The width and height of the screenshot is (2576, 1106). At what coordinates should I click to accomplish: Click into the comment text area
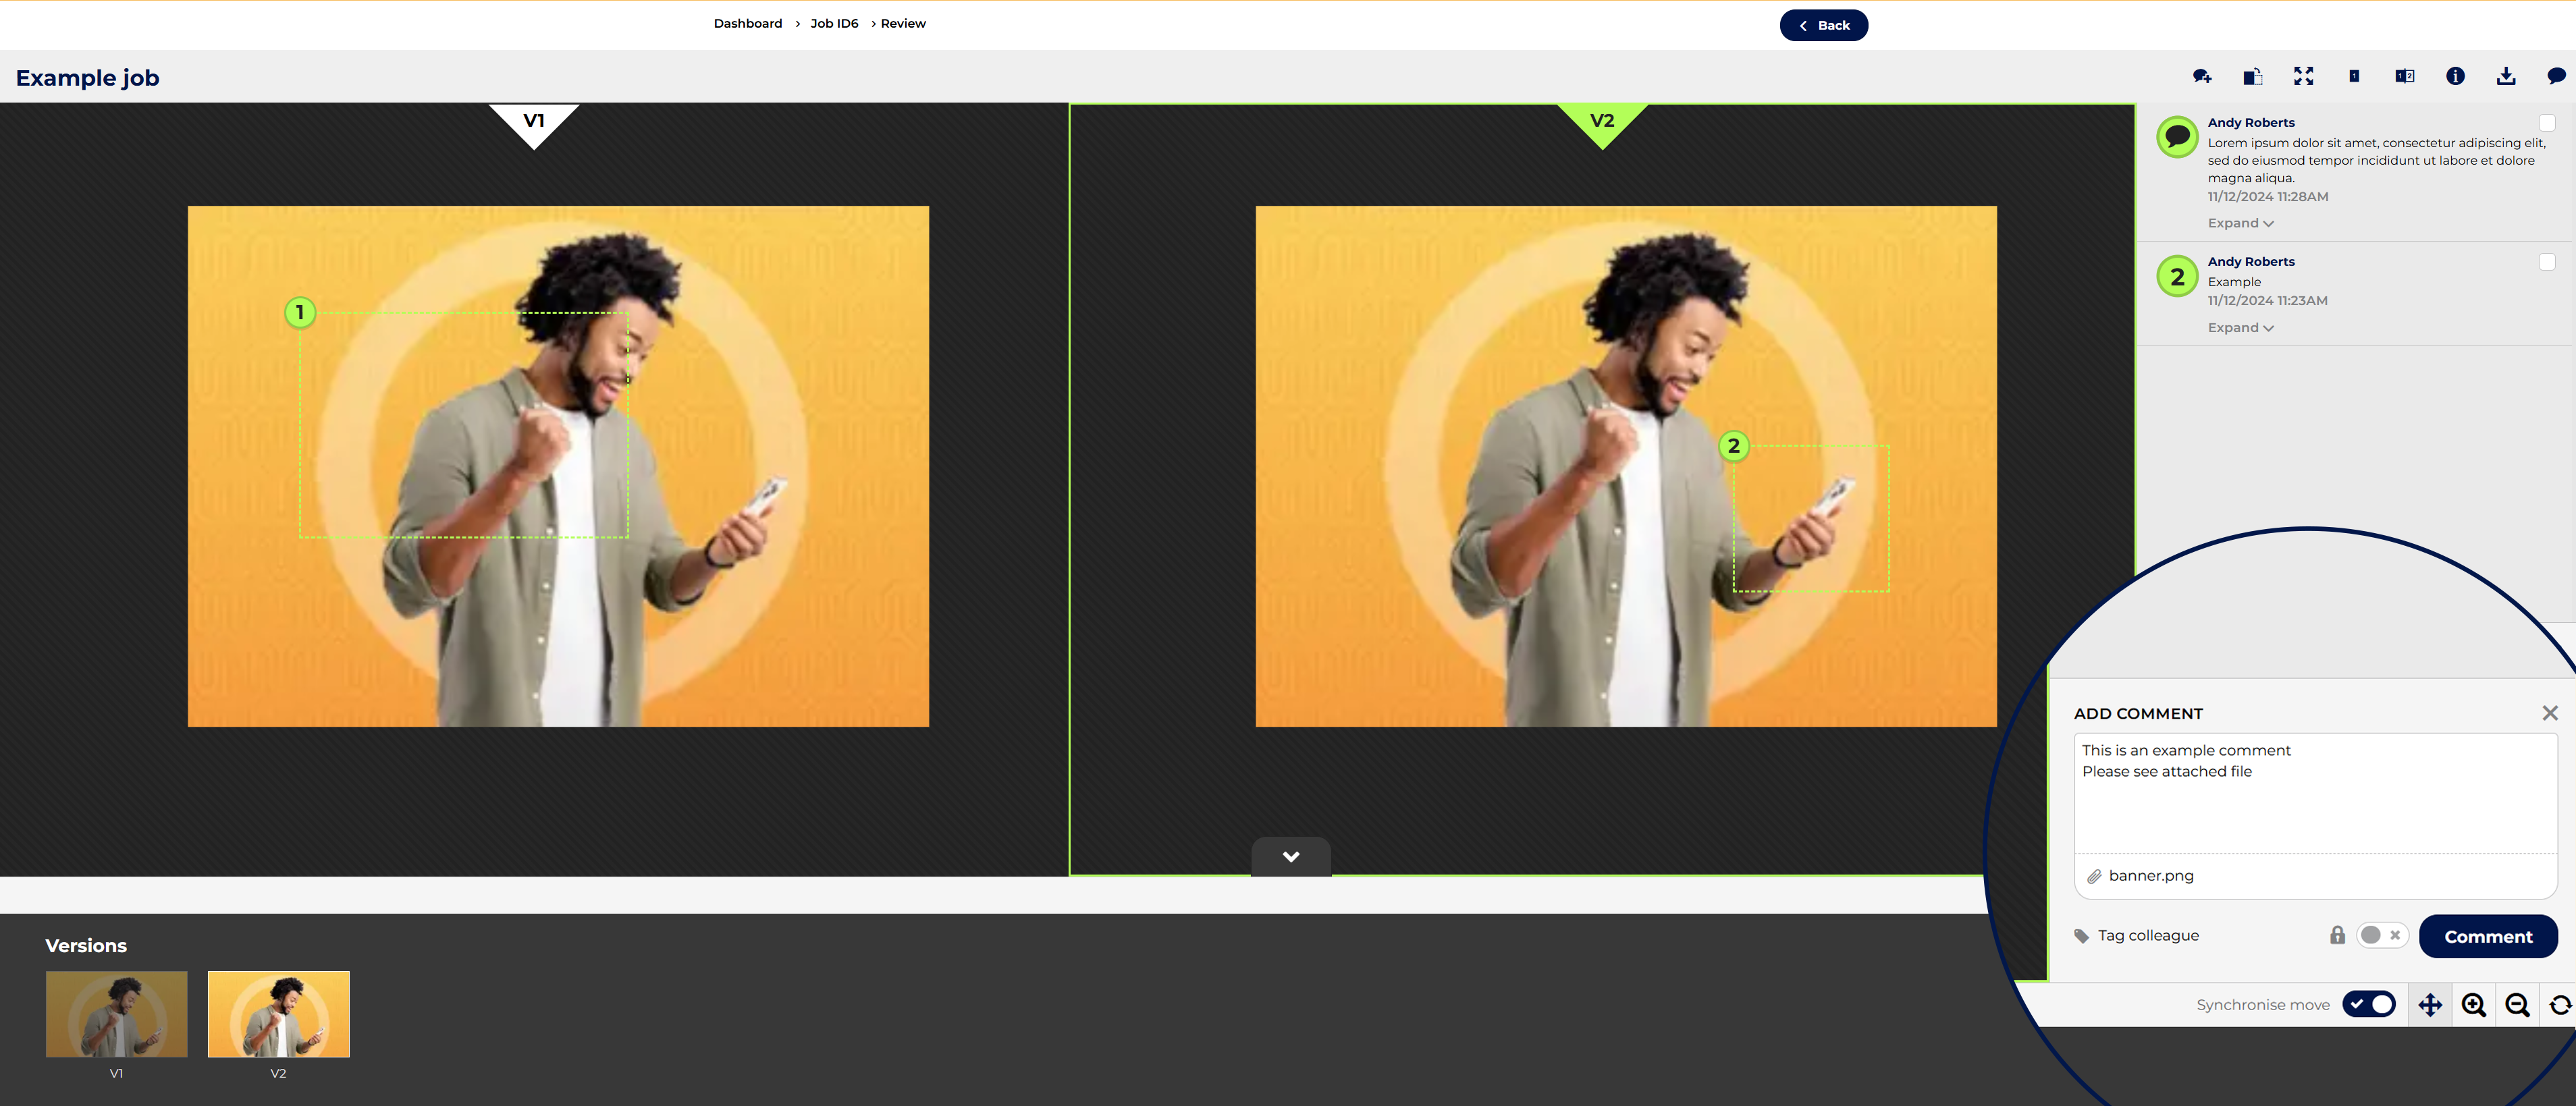(2316, 793)
